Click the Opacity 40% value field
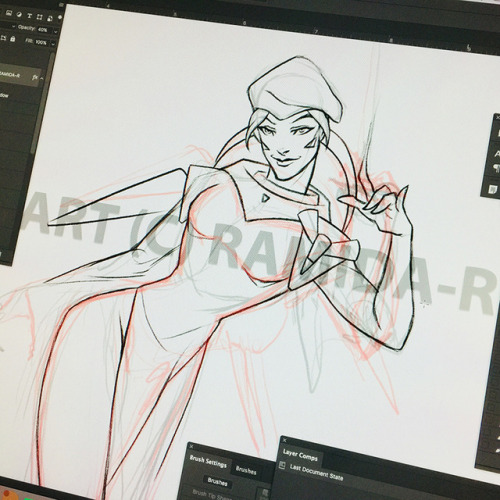 click(43, 30)
